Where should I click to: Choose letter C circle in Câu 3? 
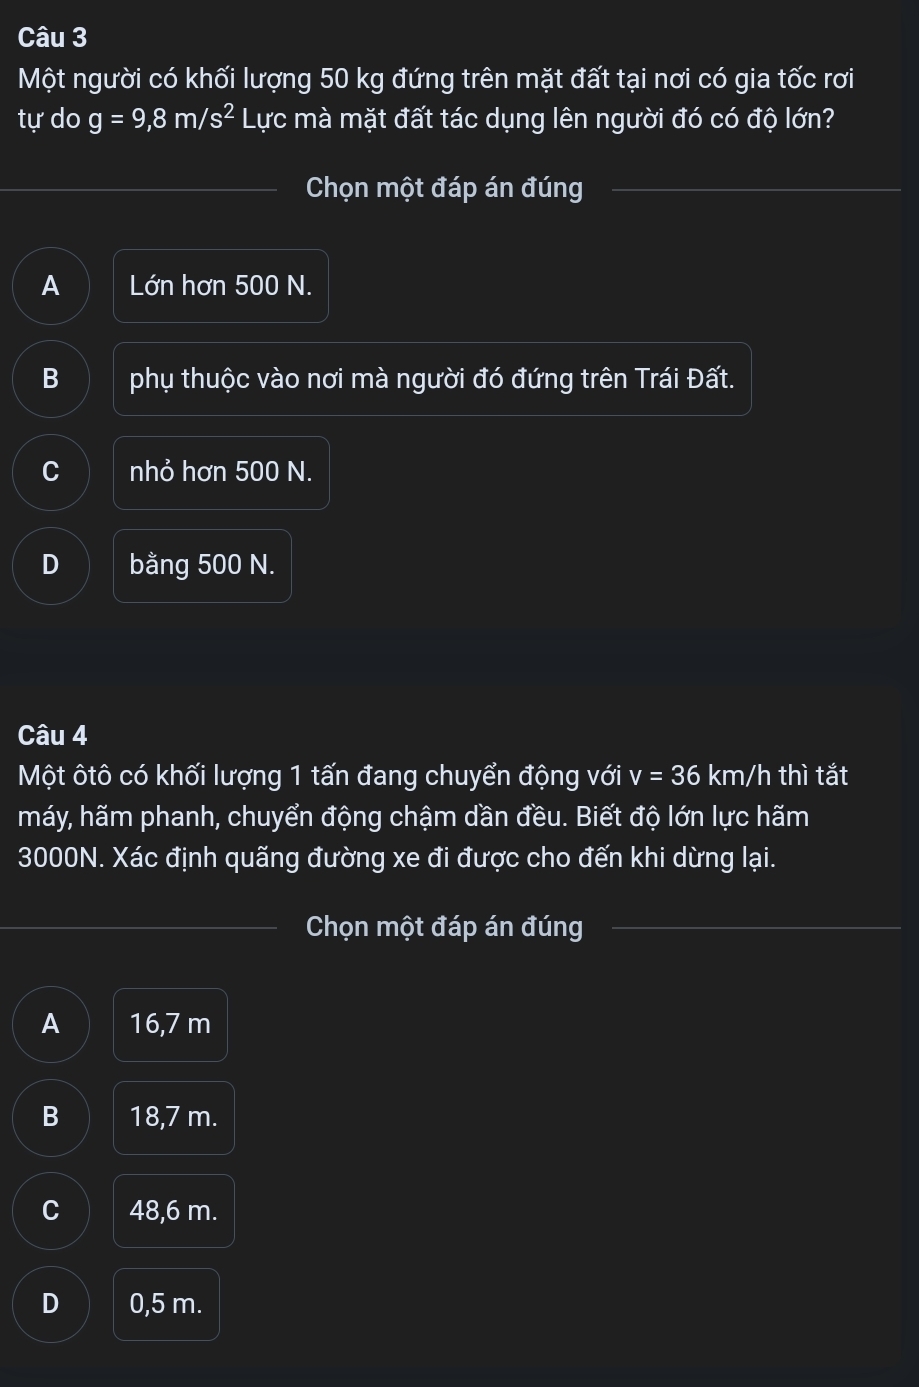51,473
